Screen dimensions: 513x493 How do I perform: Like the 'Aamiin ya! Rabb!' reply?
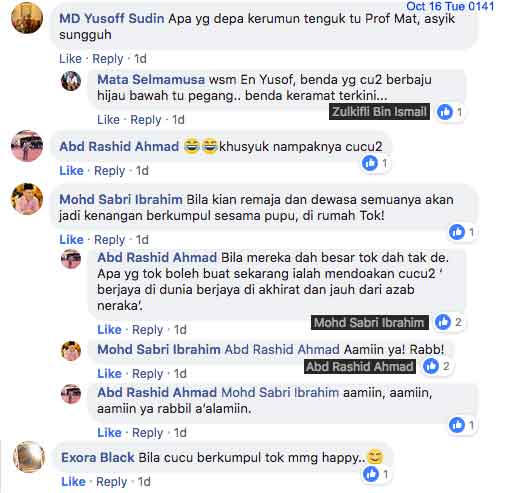pyautogui.click(x=109, y=374)
